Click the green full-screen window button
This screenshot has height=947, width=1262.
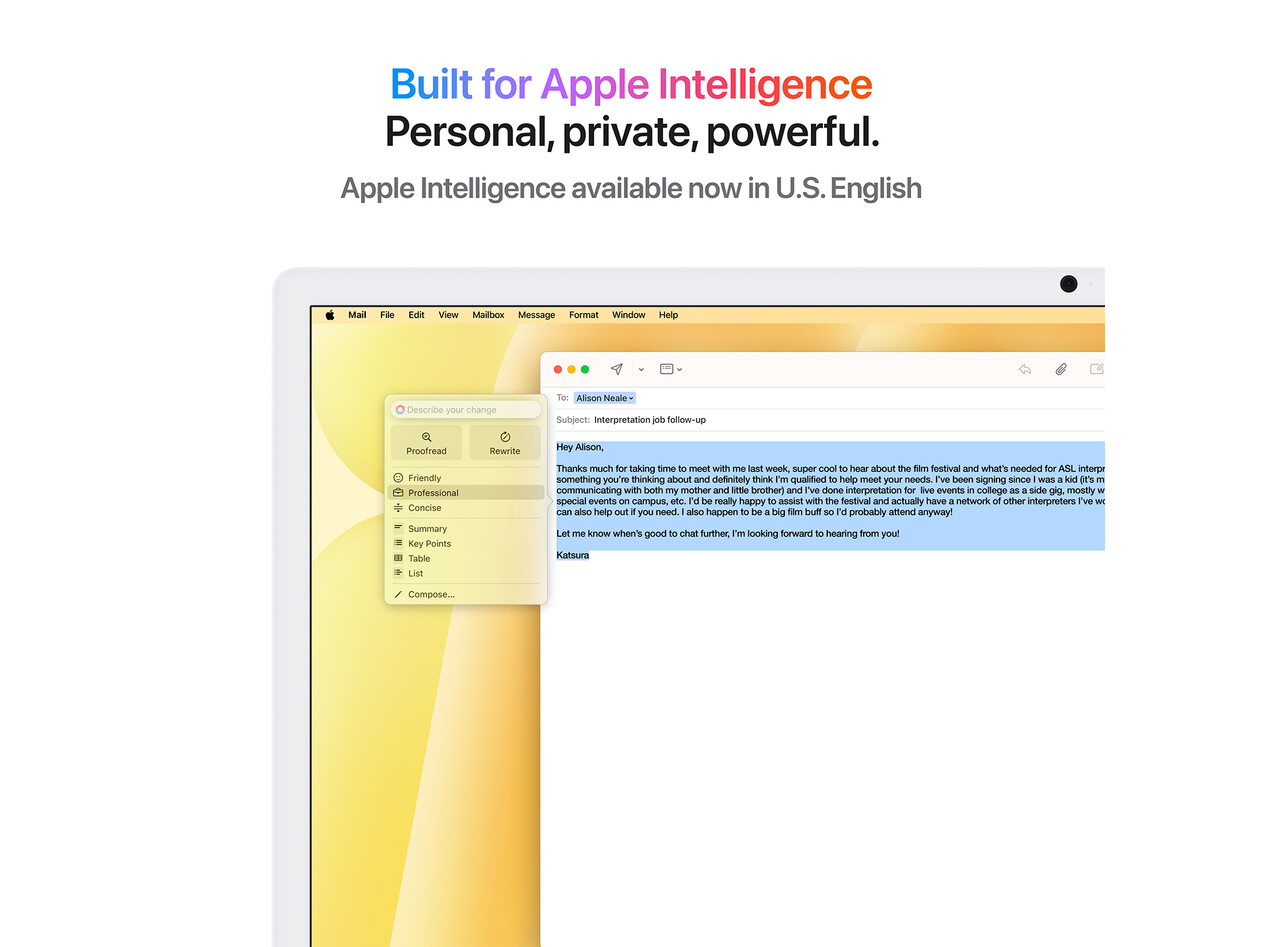(x=585, y=370)
